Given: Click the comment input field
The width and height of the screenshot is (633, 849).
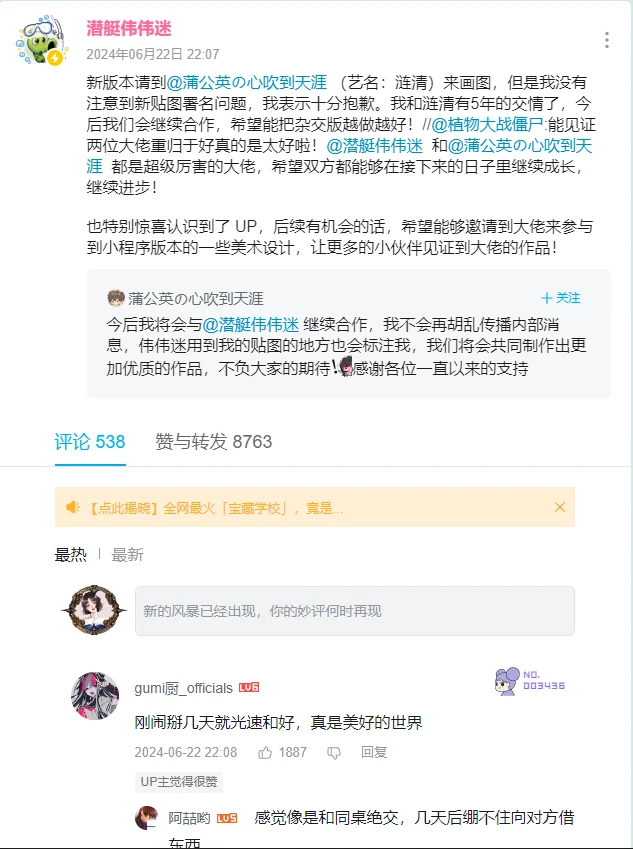Looking at the screenshot, I should pyautogui.click(x=355, y=611).
